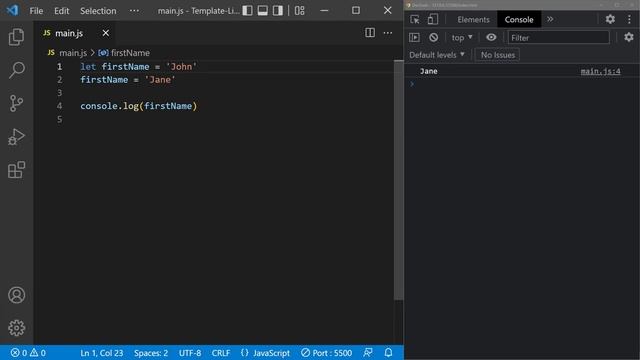Click the console prompt arrow
640x360 pixels.
coord(412,84)
